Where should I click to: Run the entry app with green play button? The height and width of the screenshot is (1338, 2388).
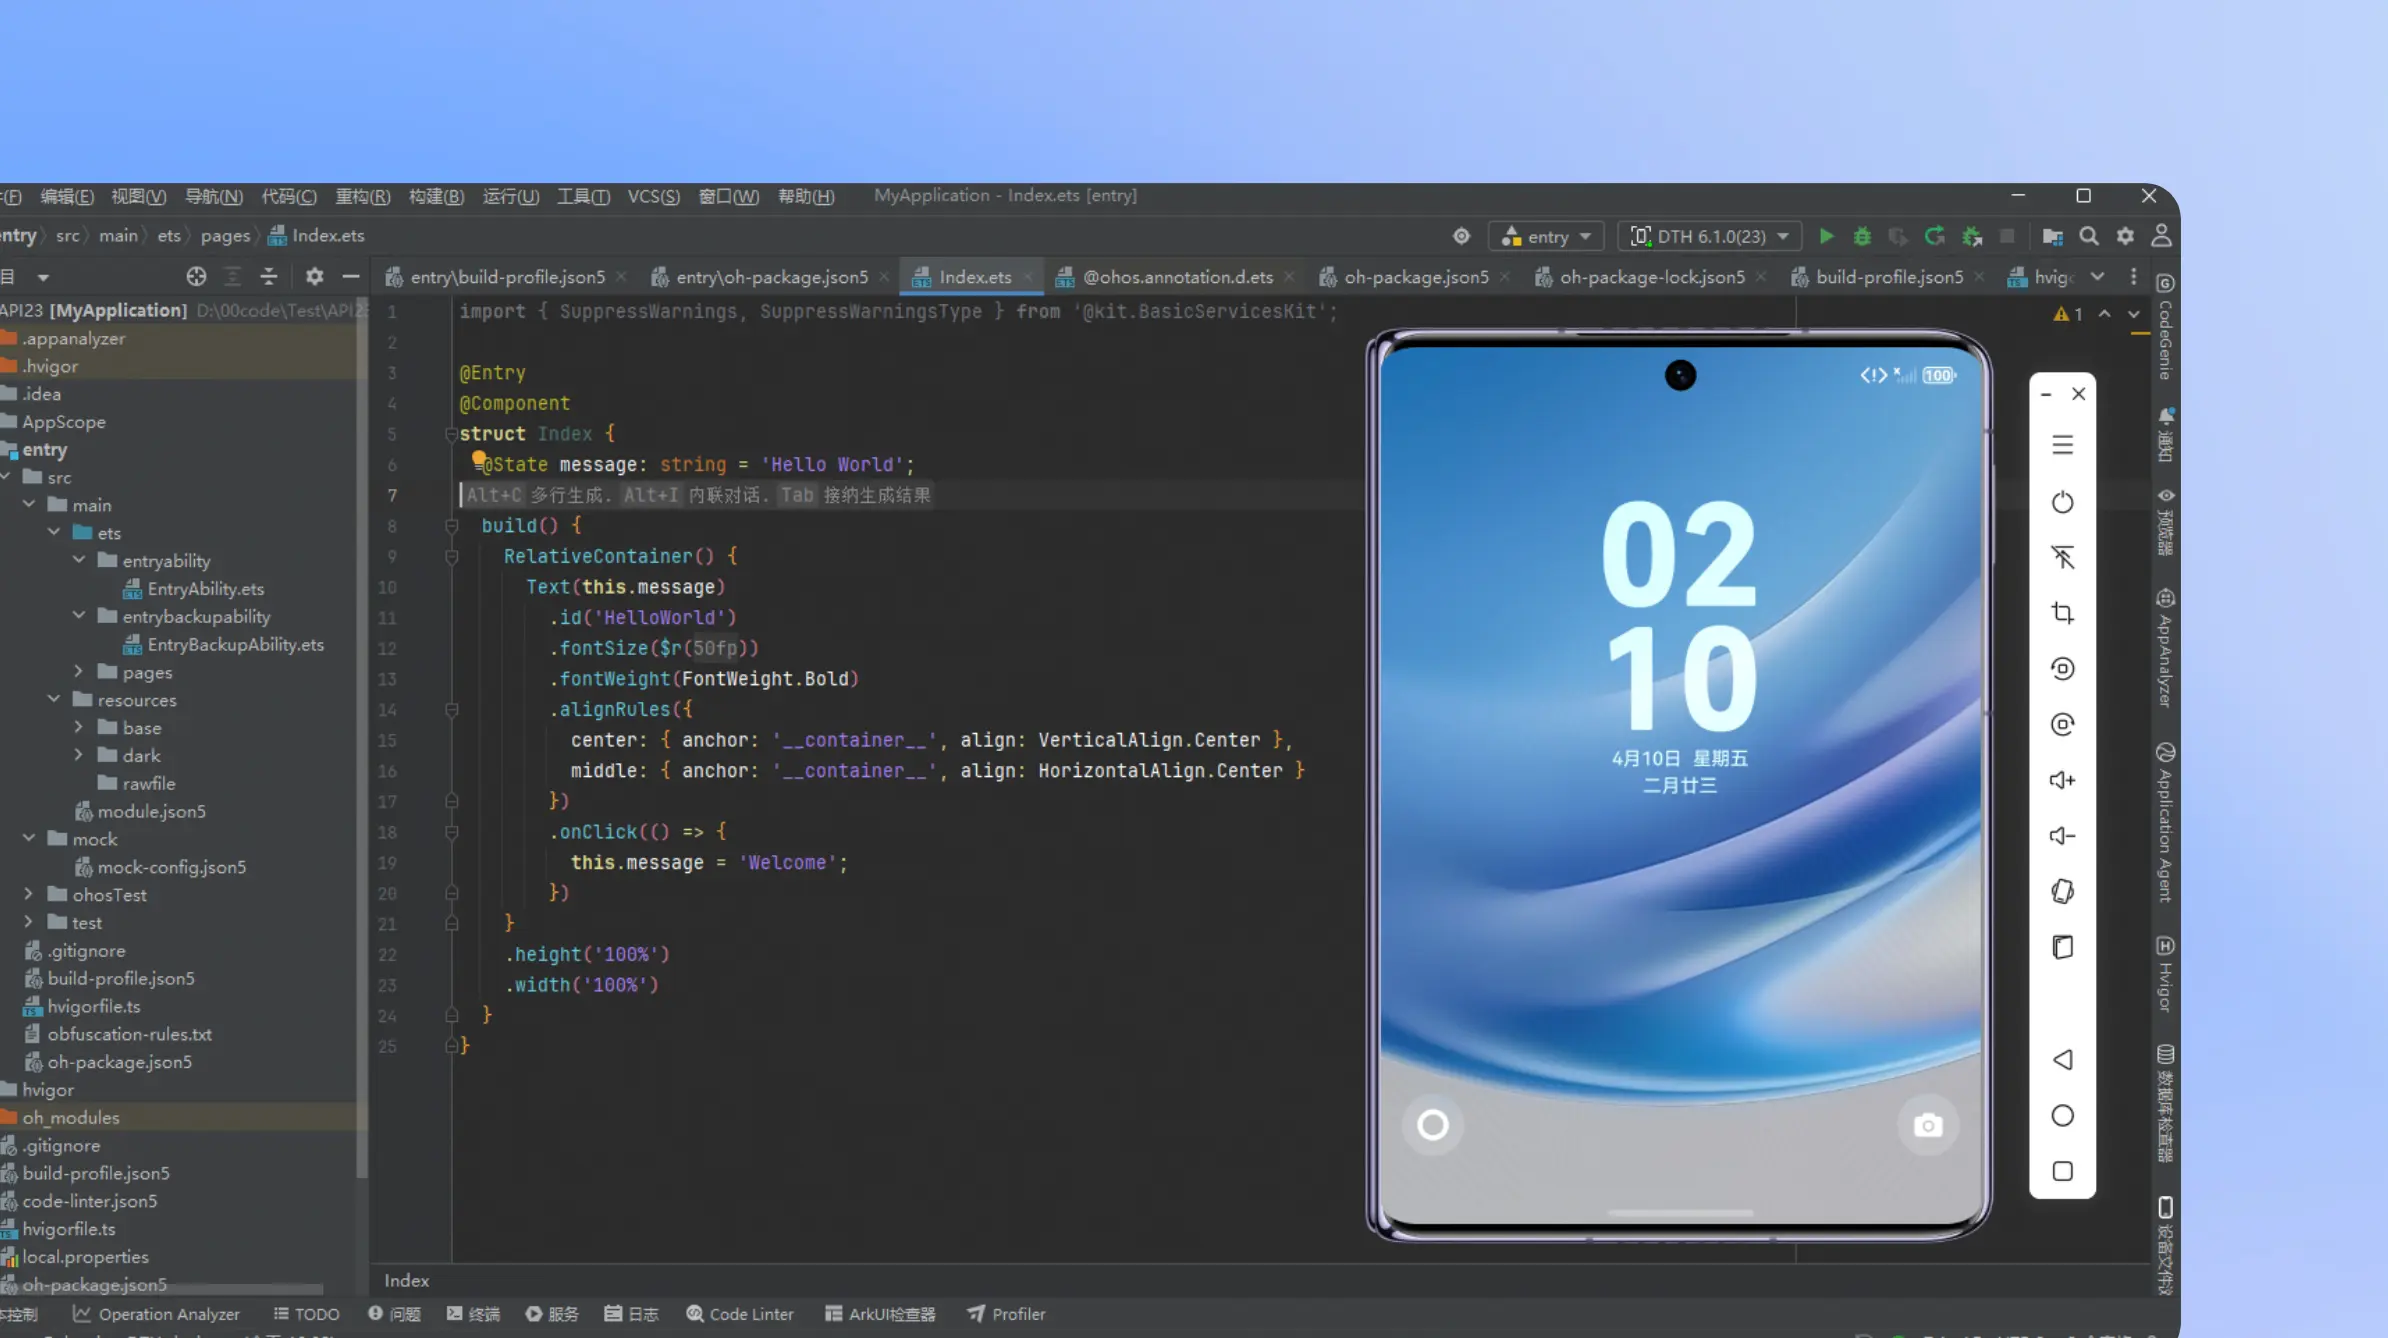1826,236
